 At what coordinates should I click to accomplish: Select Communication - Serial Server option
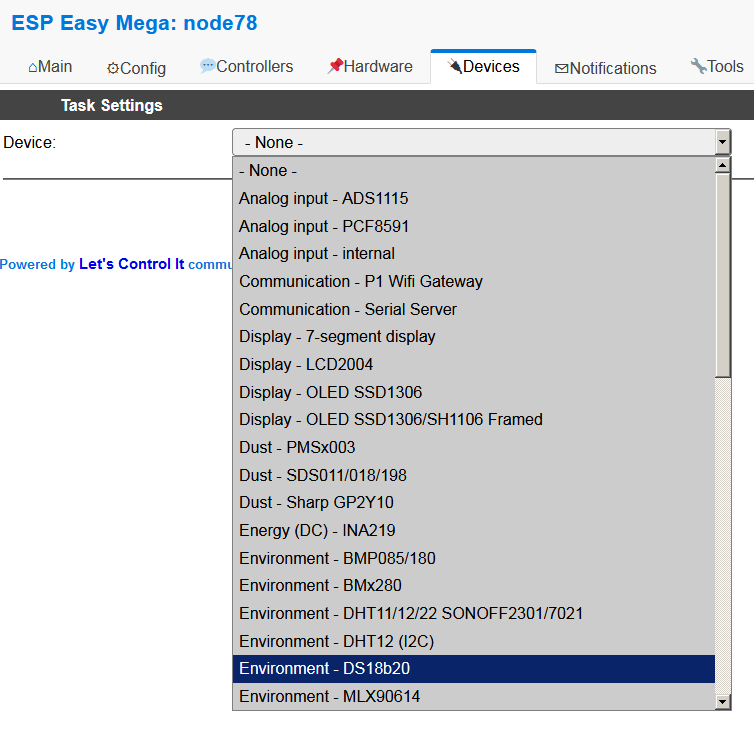[473, 309]
